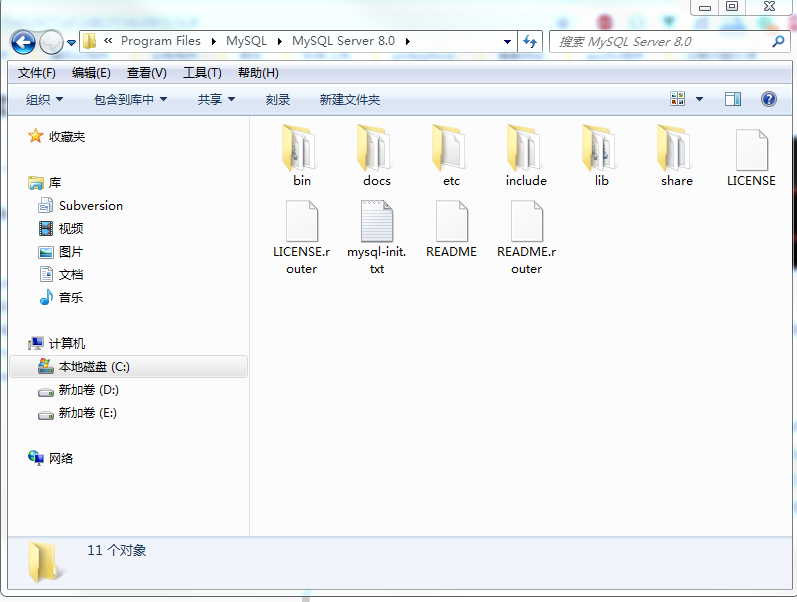Select 新加卷 (D:) drive
This screenshot has height=602, width=797.
(79, 390)
